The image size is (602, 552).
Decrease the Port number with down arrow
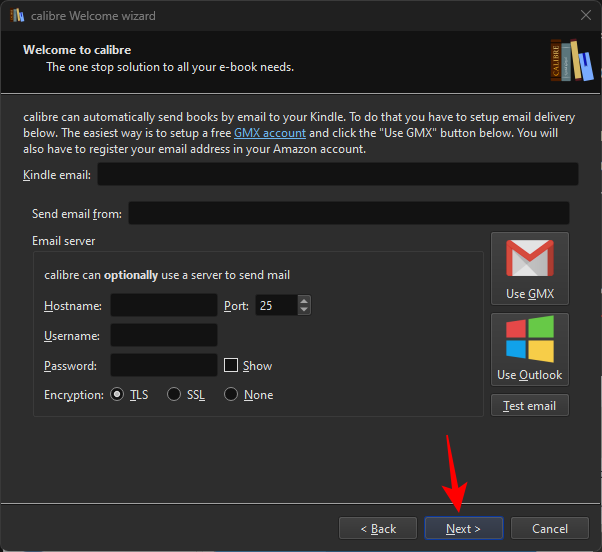click(305, 310)
